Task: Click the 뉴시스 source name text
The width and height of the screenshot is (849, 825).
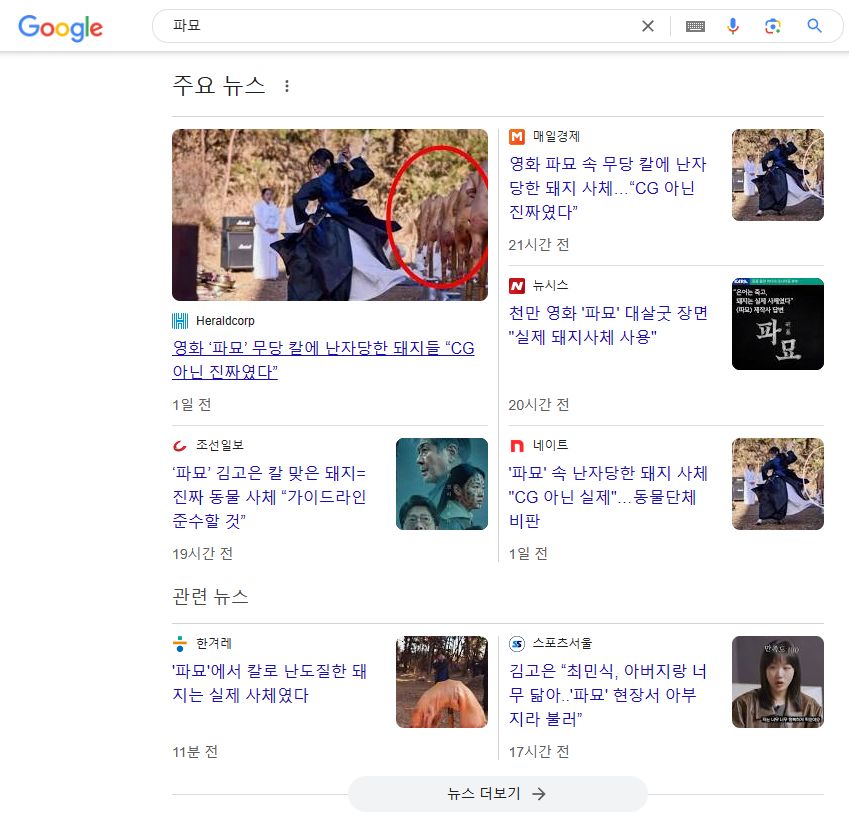Action: [x=550, y=285]
